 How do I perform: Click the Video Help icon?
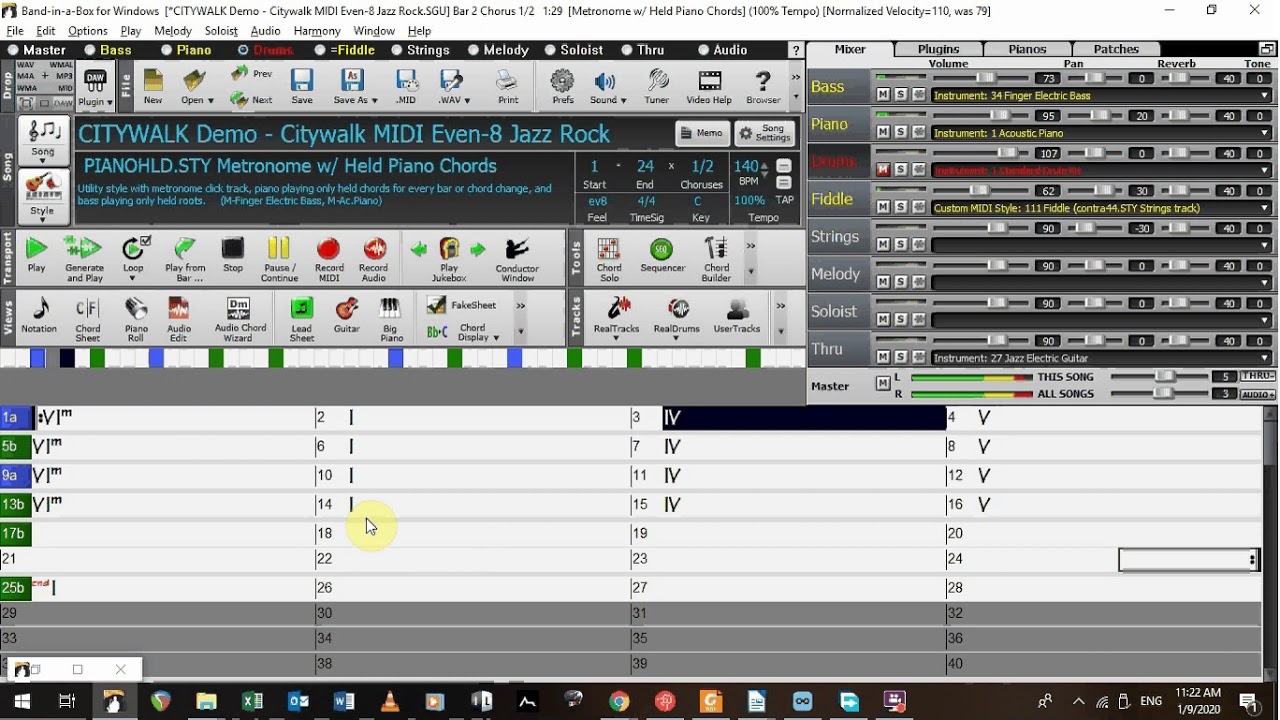(709, 87)
